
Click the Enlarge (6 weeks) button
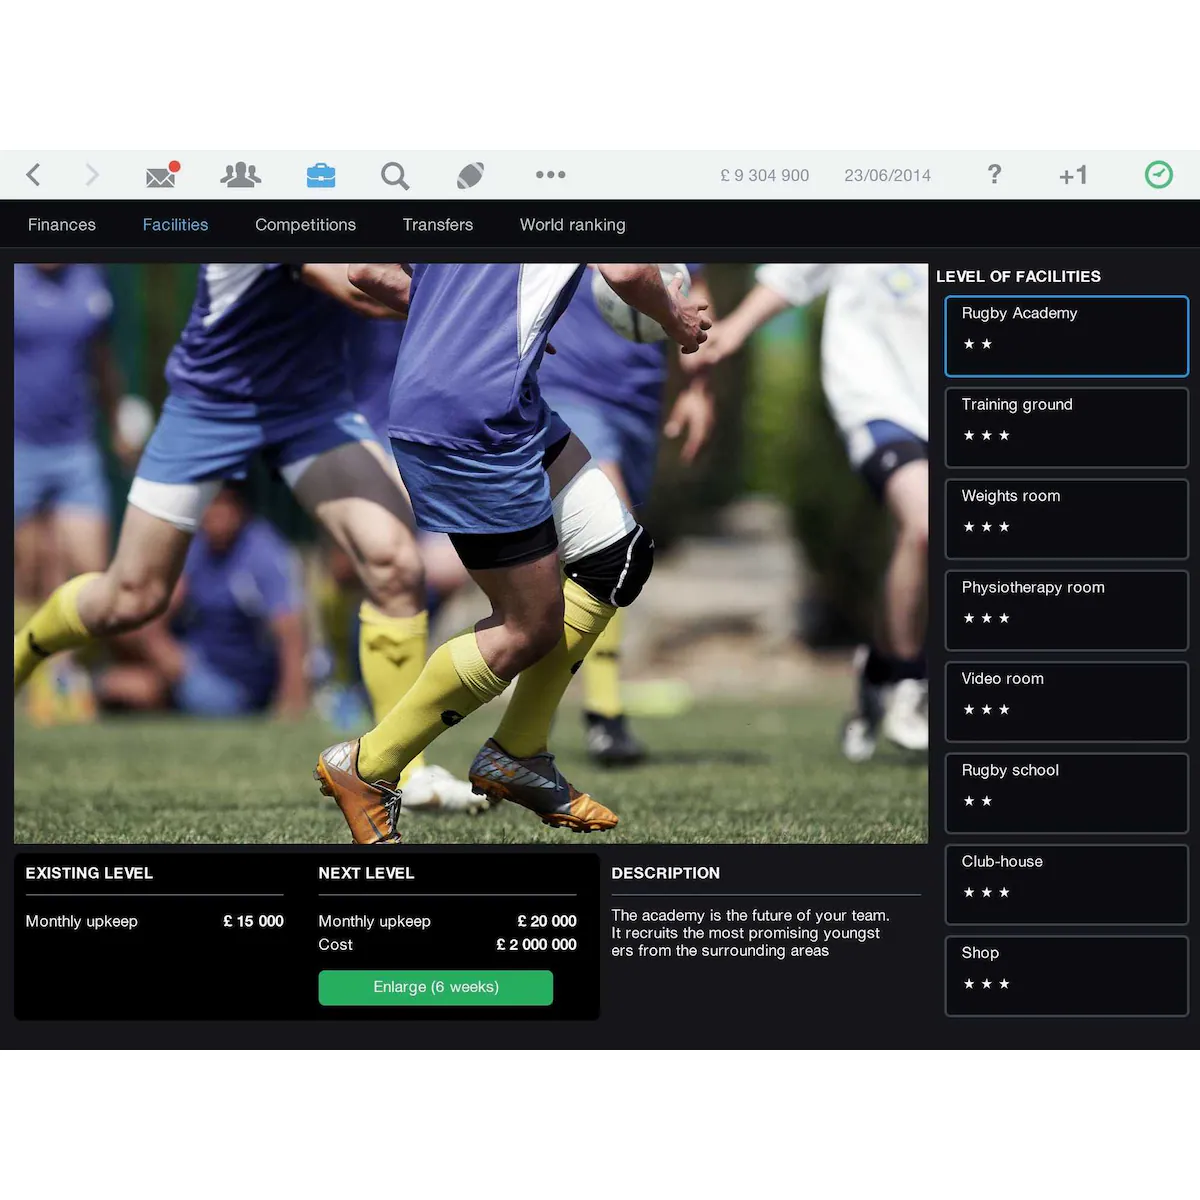pos(436,987)
